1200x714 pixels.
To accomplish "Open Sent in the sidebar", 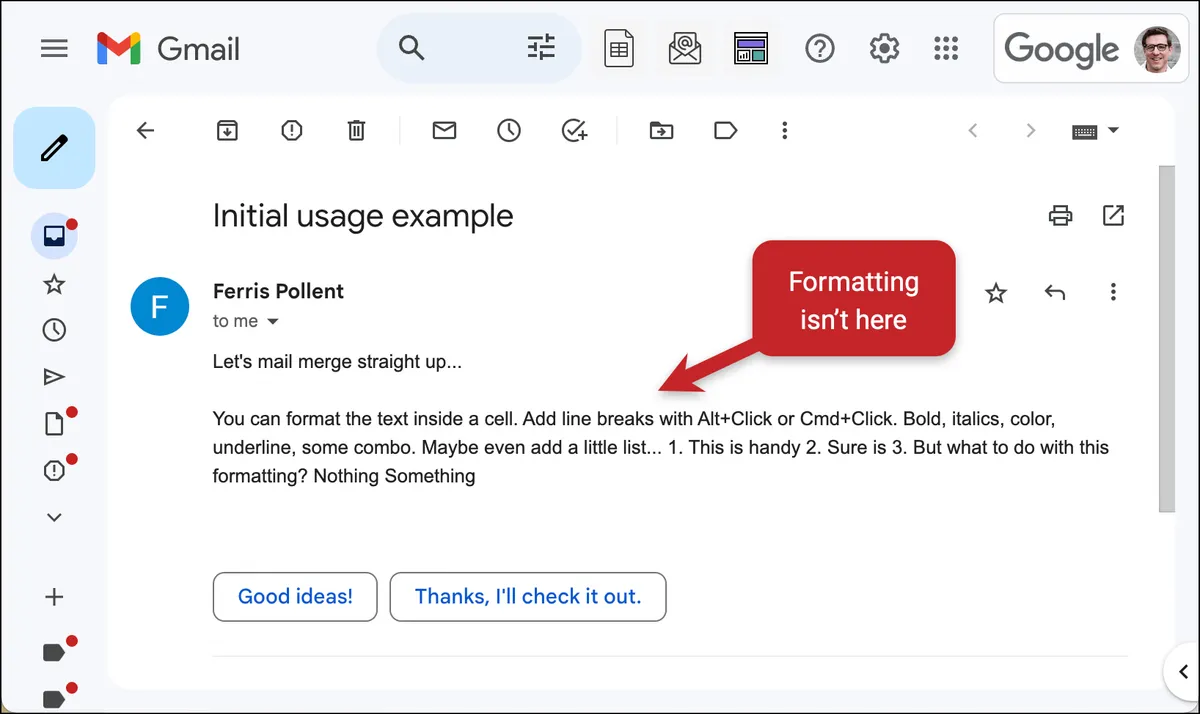I will [54, 376].
